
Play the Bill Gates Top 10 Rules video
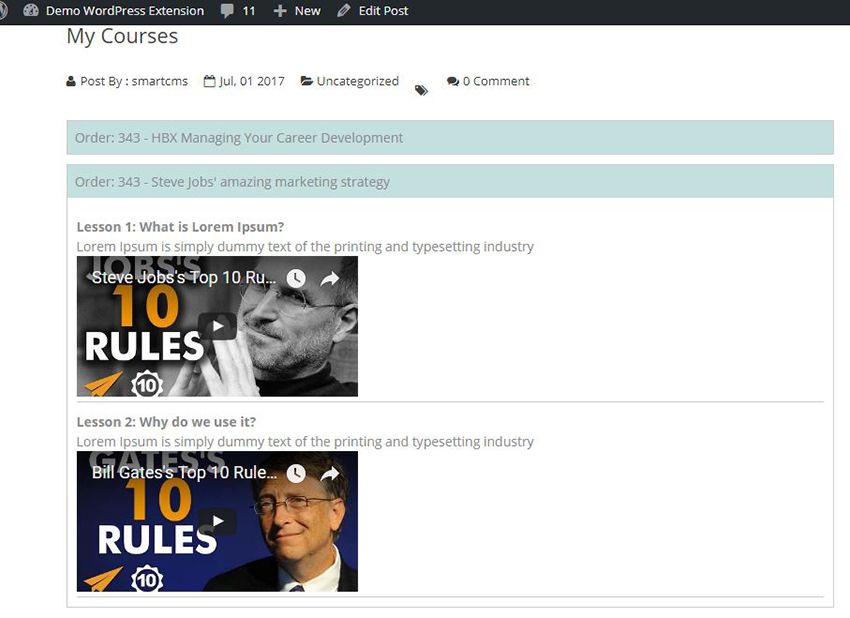pos(217,521)
